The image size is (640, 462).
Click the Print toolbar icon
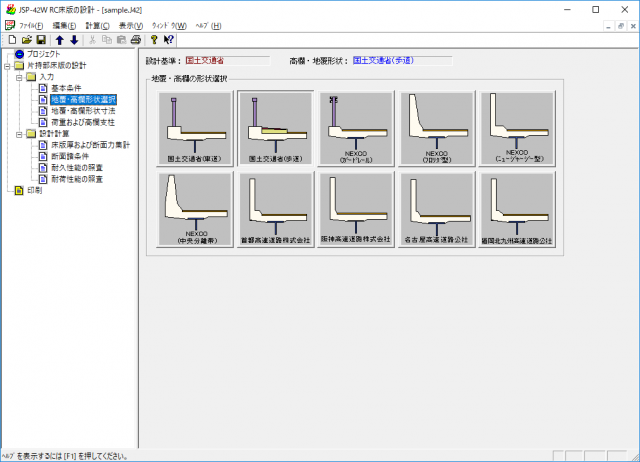click(135, 39)
